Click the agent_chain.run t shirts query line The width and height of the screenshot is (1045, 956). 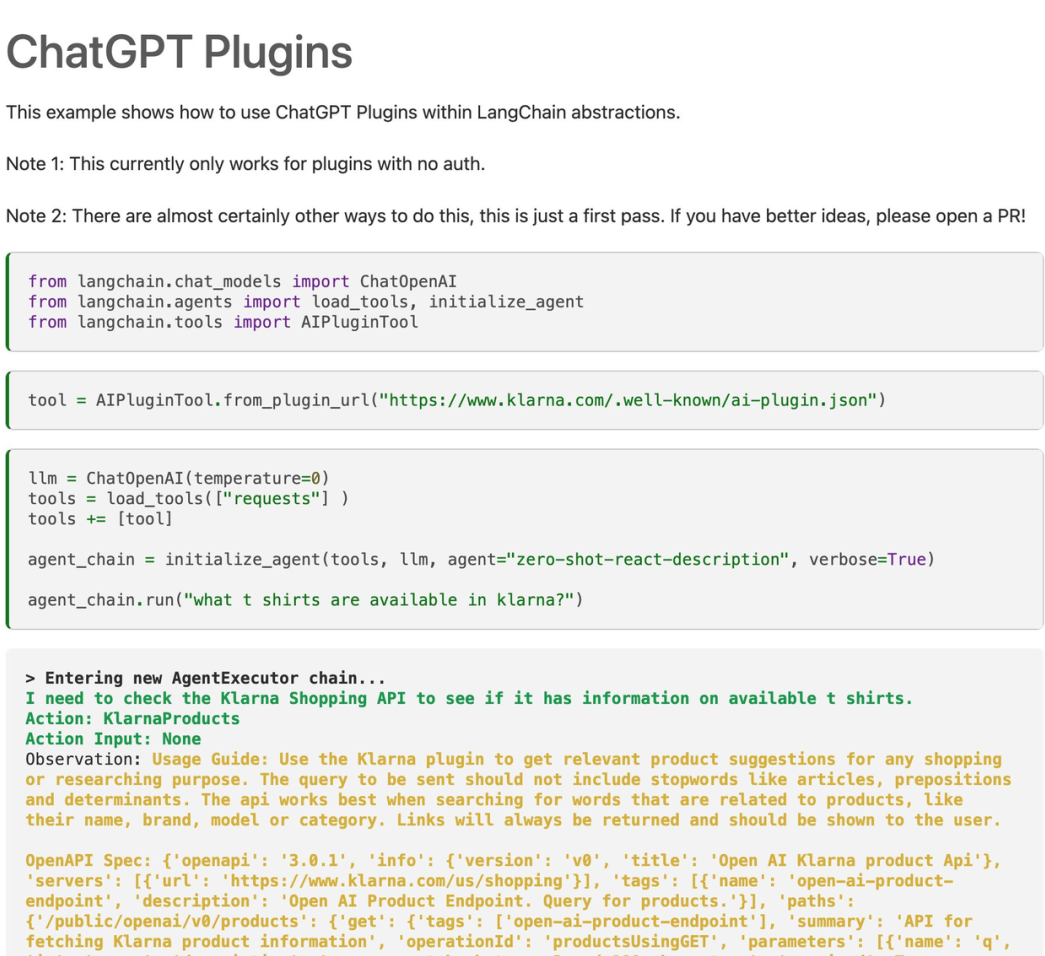point(305,600)
